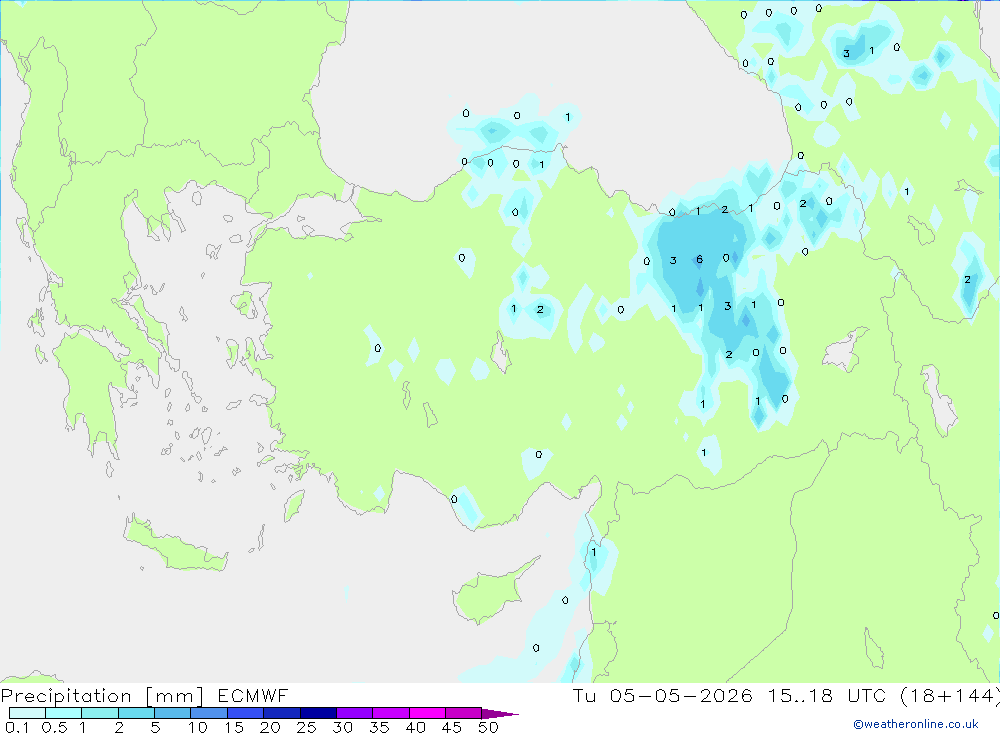Click the '0.1' legend scale label
Viewport: 1000px width, 733px height.
tap(17, 727)
